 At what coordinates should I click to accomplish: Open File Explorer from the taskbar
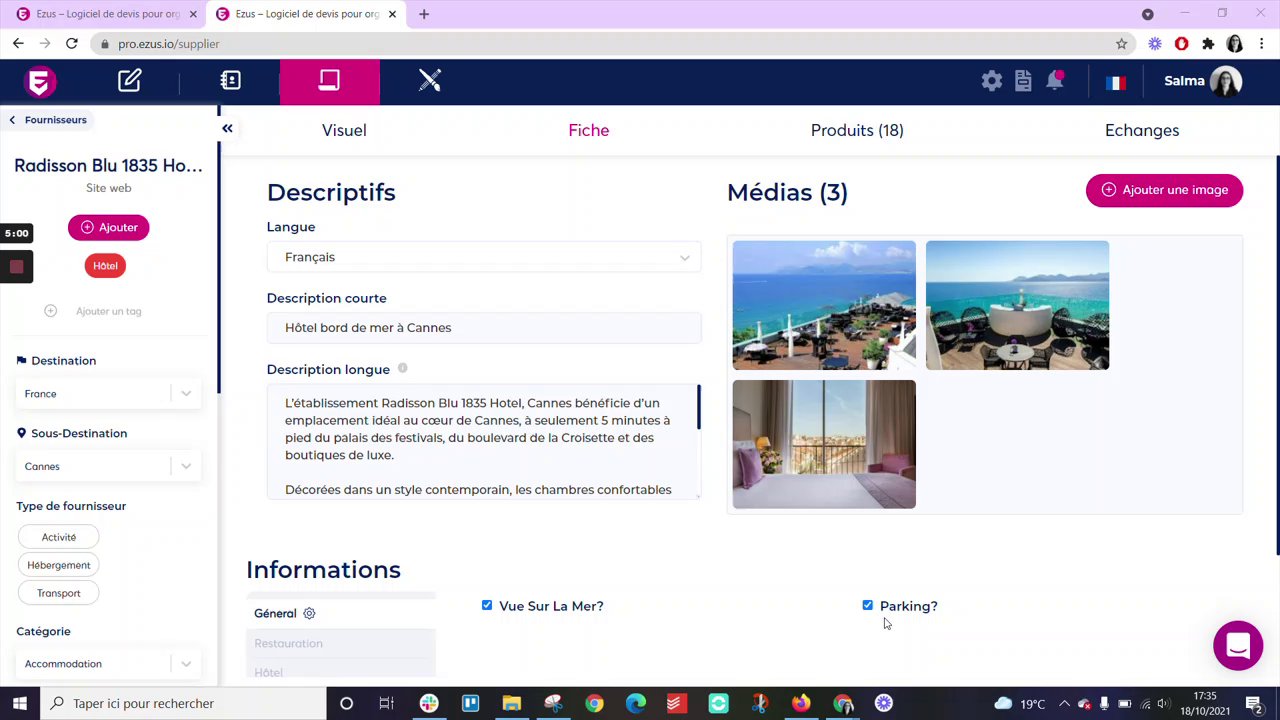pos(511,704)
